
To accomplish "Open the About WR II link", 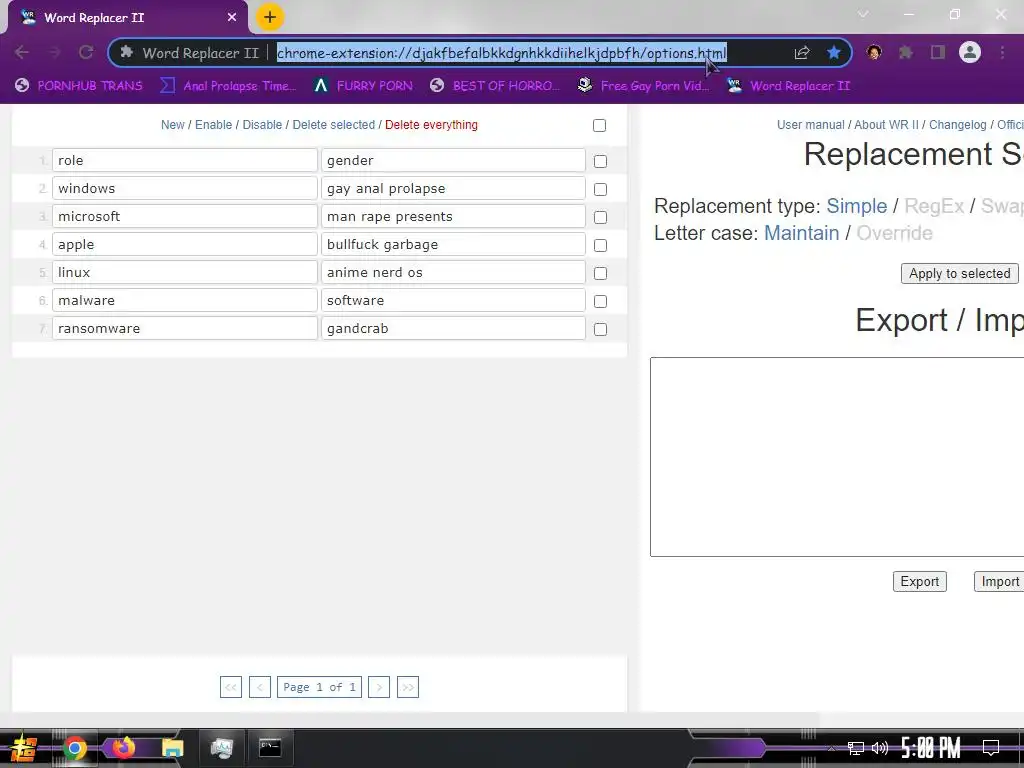I will point(886,125).
